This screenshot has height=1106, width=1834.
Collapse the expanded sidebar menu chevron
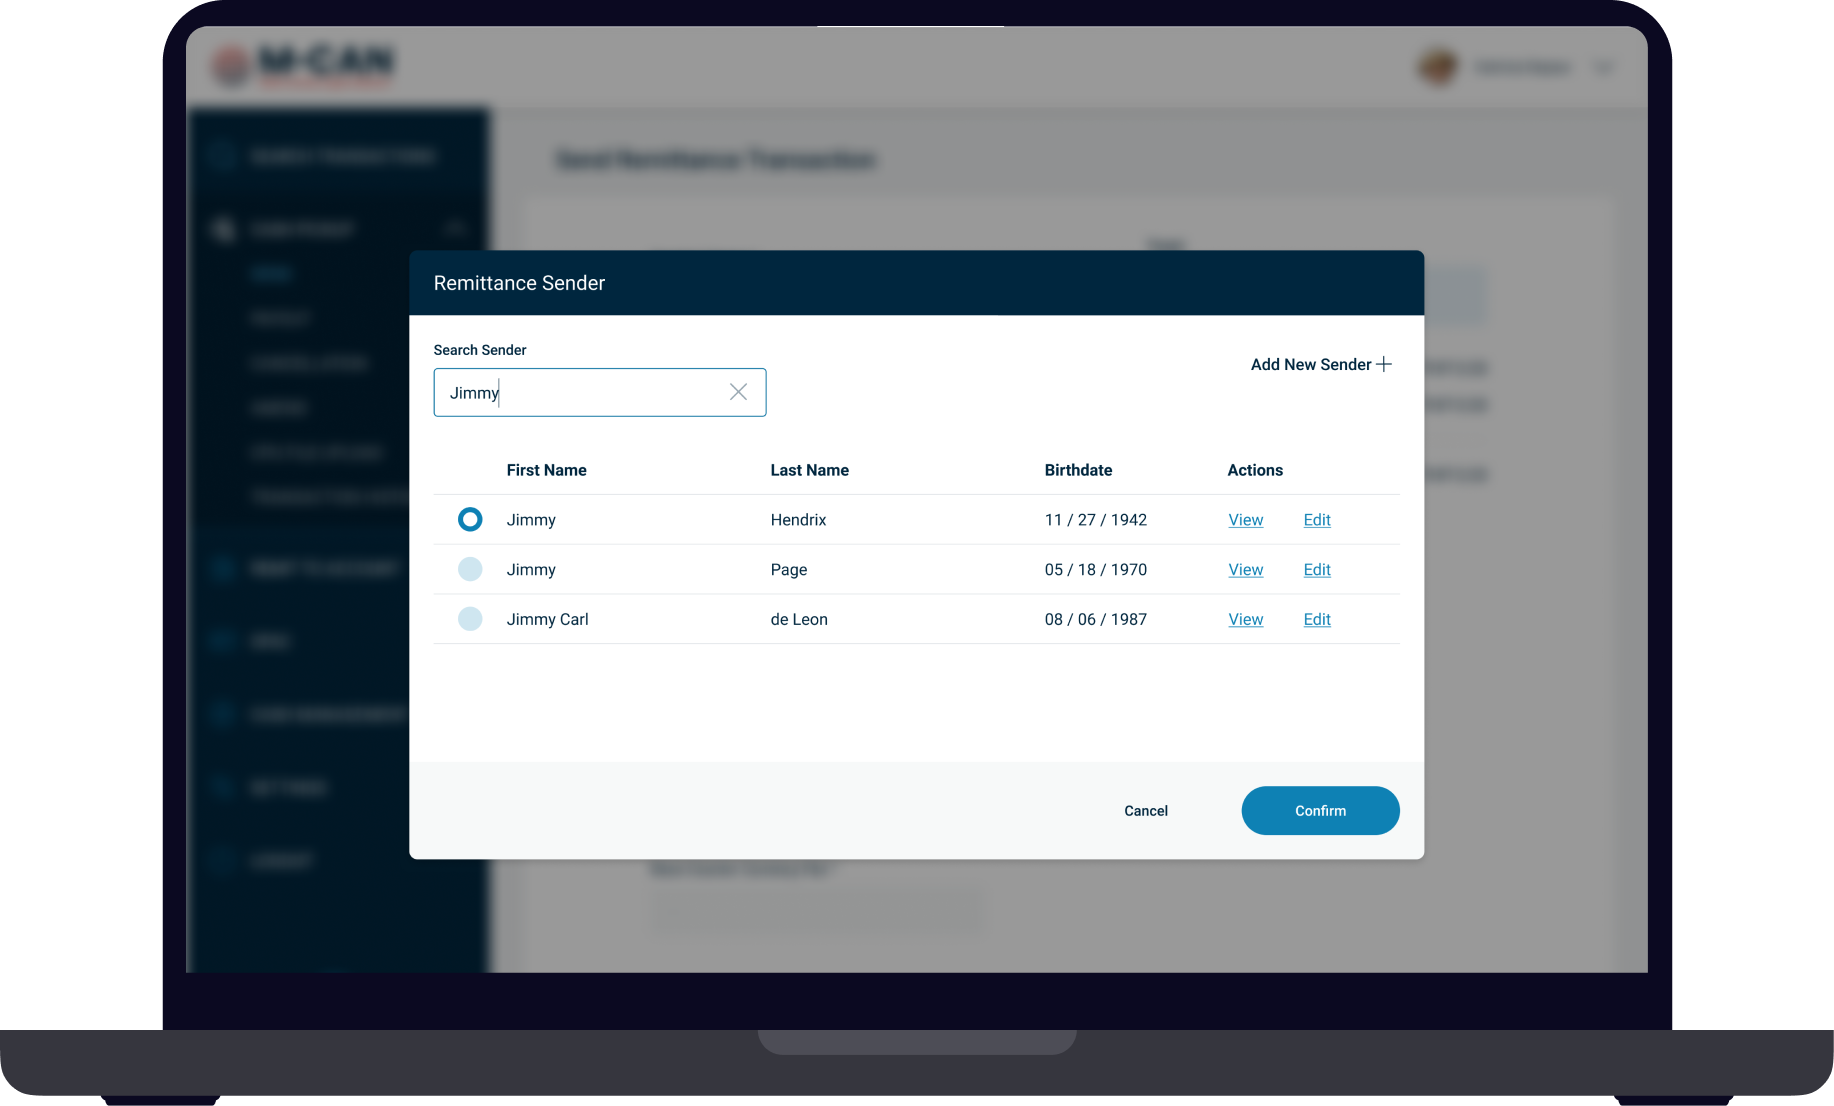click(x=456, y=229)
